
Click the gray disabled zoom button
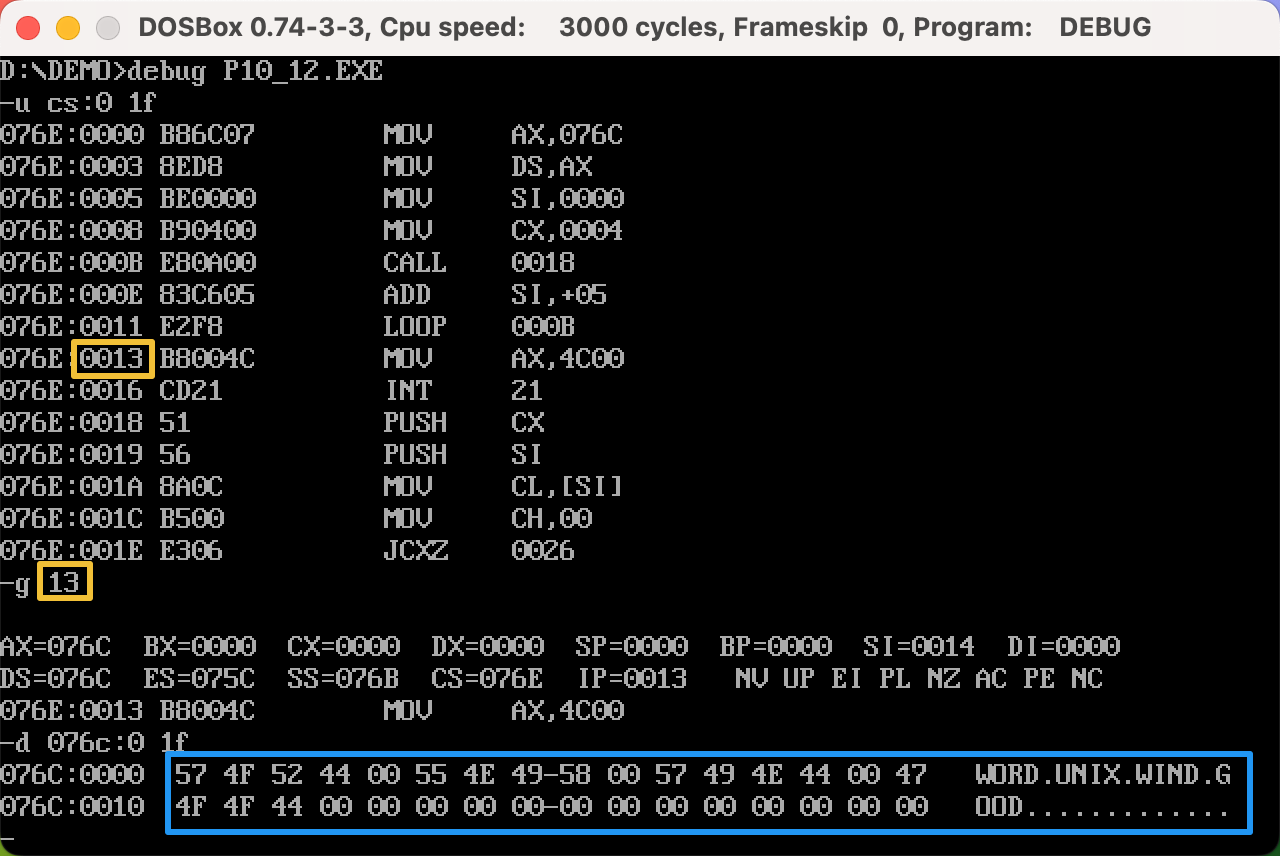[x=106, y=27]
